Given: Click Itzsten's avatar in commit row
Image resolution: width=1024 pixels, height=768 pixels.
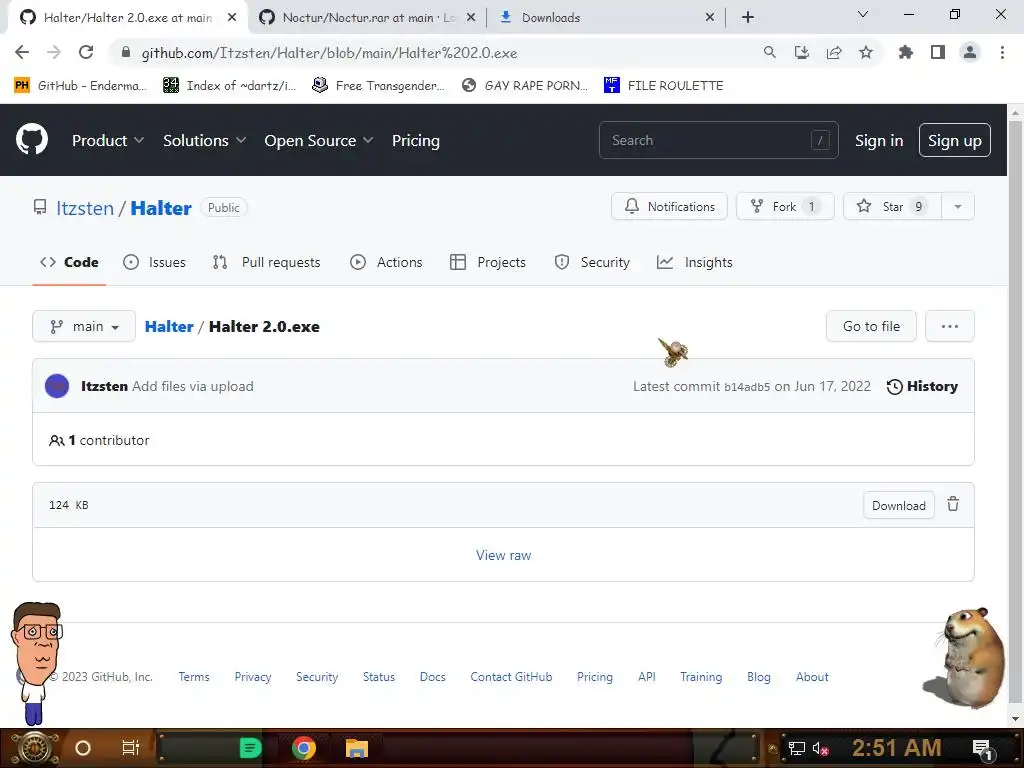Looking at the screenshot, I should [57, 386].
